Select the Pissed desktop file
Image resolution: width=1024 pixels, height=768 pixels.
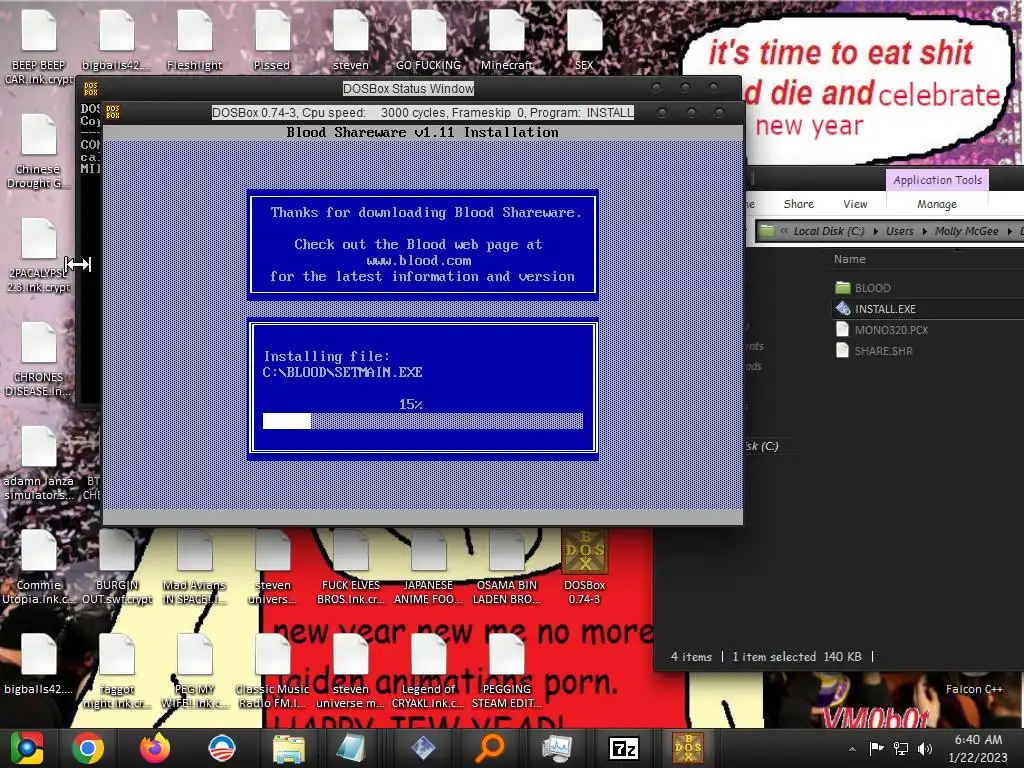point(272,38)
